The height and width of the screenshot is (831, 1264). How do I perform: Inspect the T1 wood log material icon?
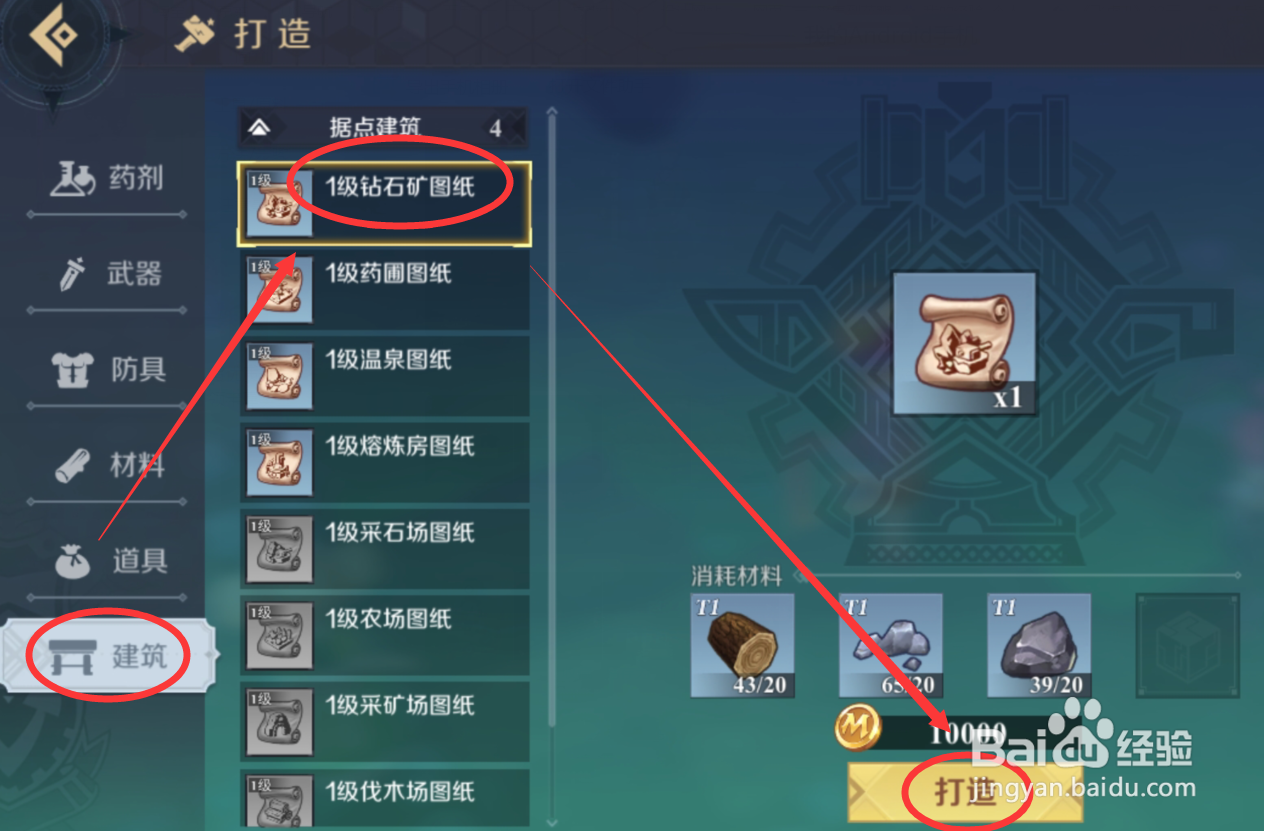(x=743, y=645)
